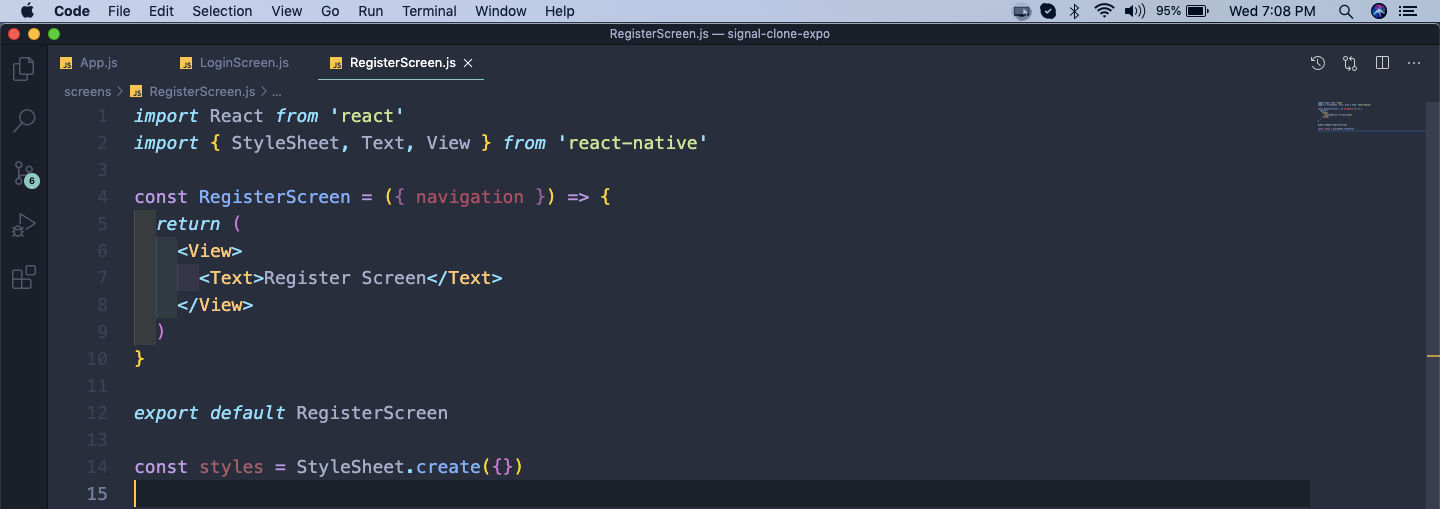
Task: Open the file timeline history icon
Action: (x=1318, y=63)
